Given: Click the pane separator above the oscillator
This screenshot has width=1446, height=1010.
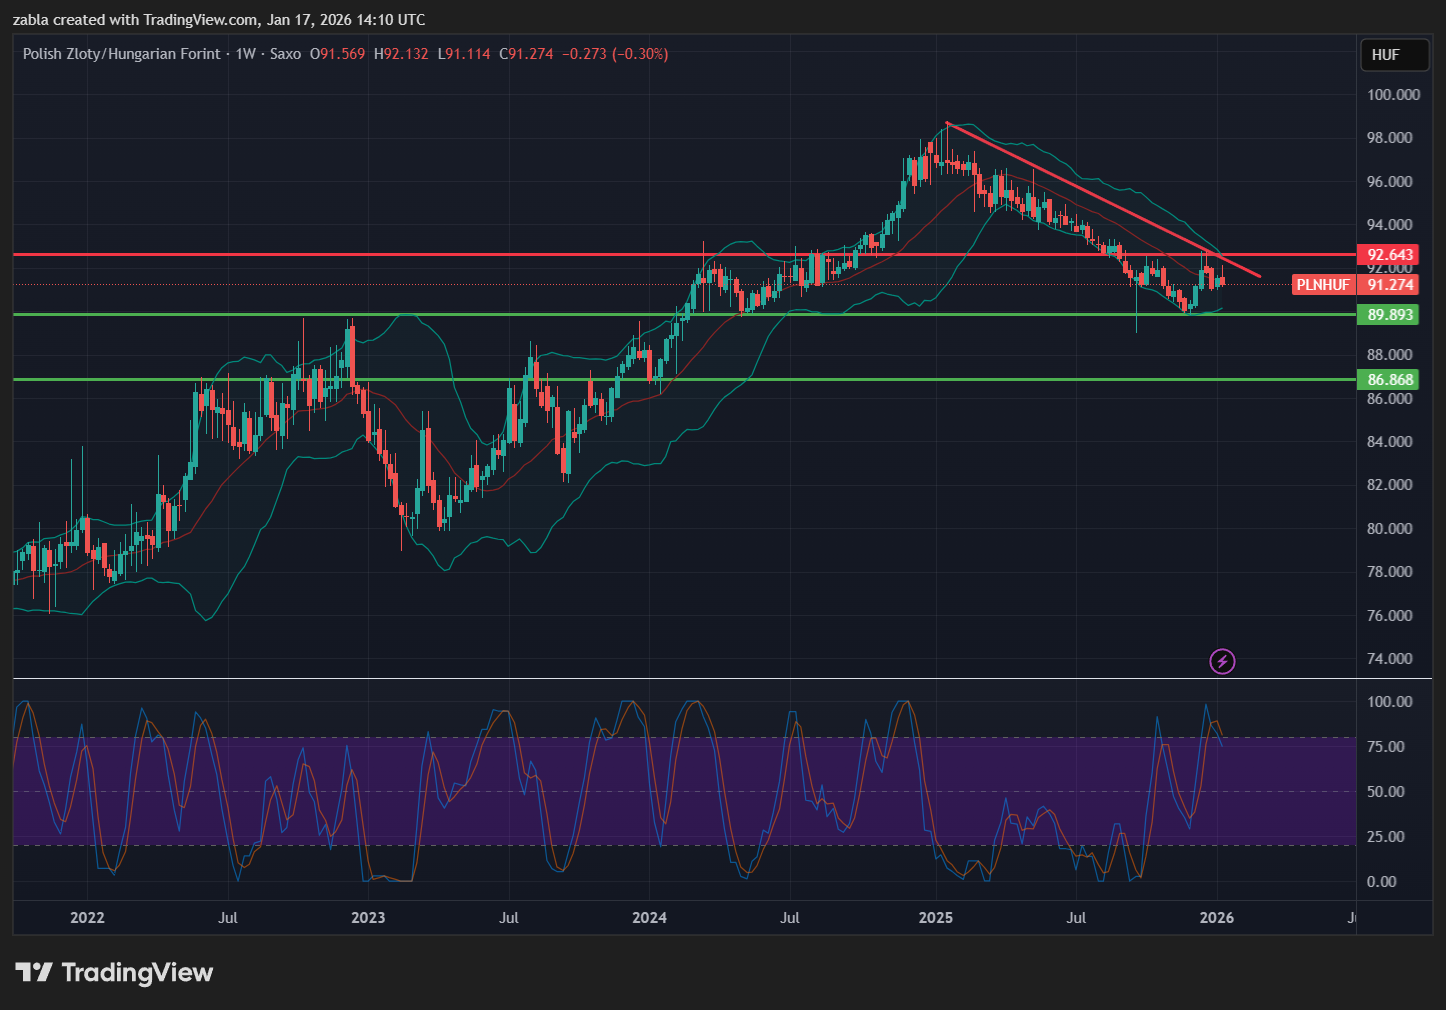Looking at the screenshot, I should point(700,679).
